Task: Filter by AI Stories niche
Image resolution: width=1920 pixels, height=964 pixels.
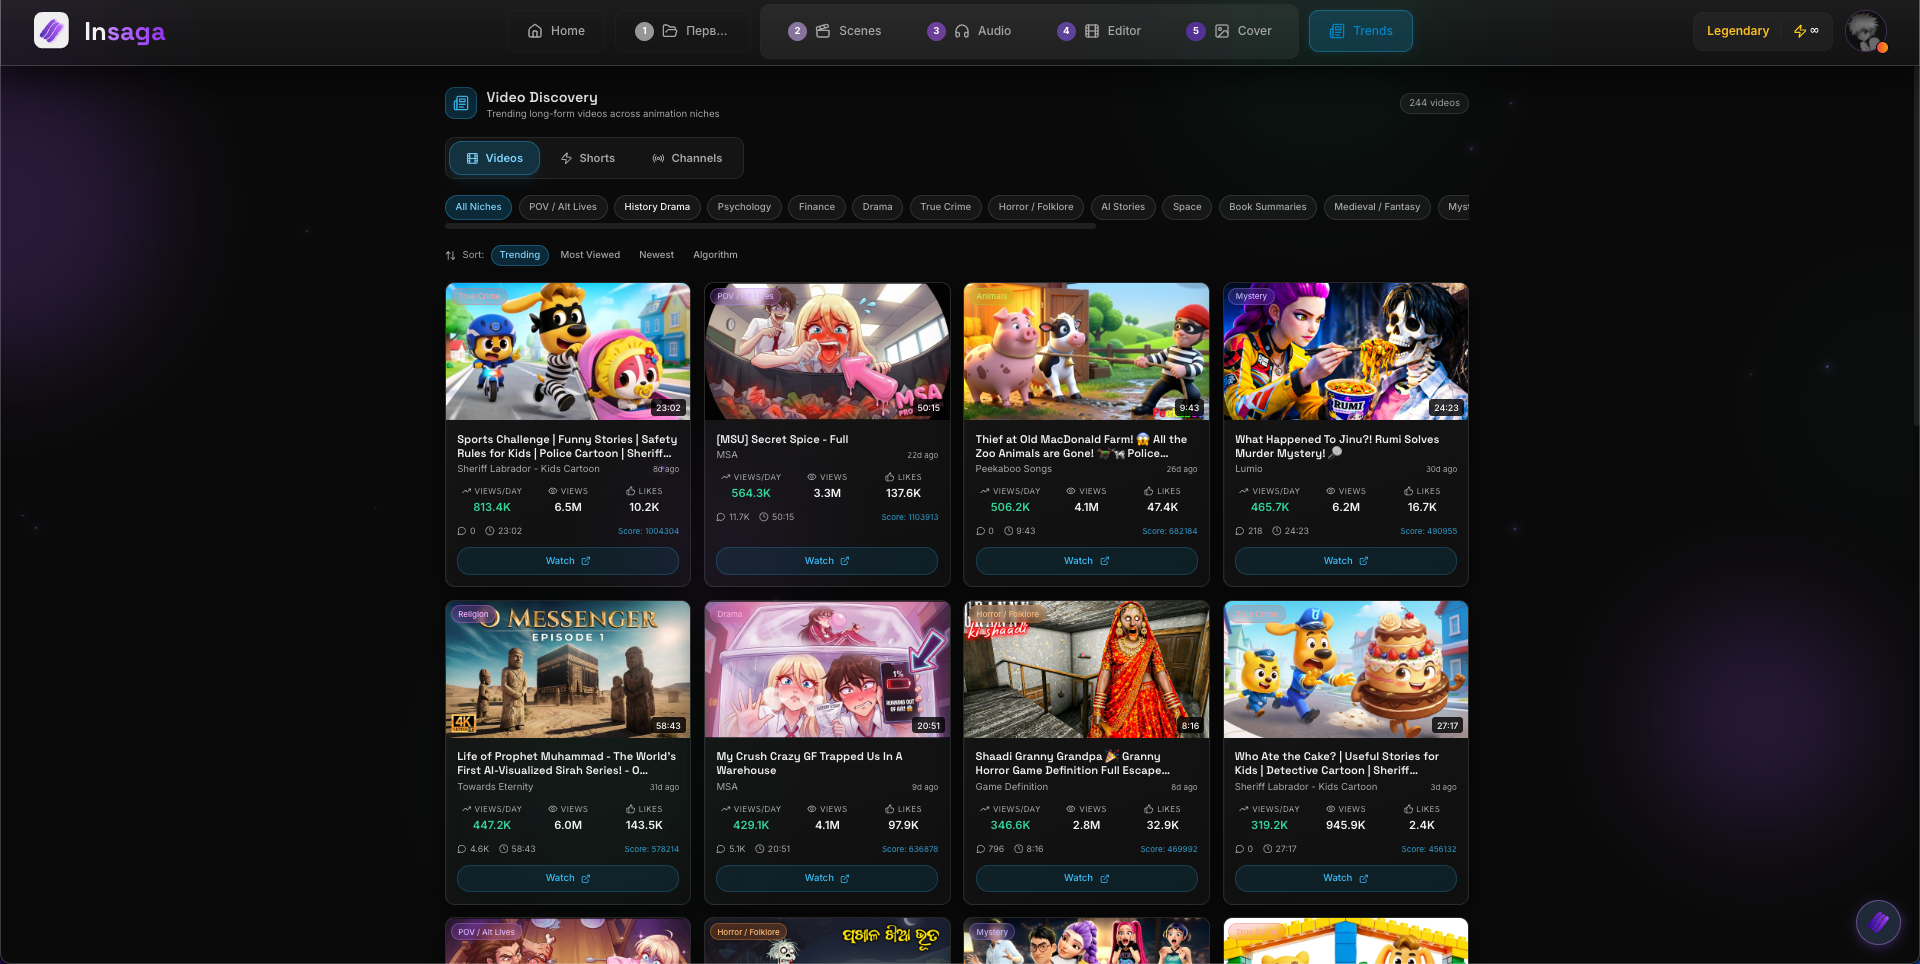Action: pos(1122,207)
